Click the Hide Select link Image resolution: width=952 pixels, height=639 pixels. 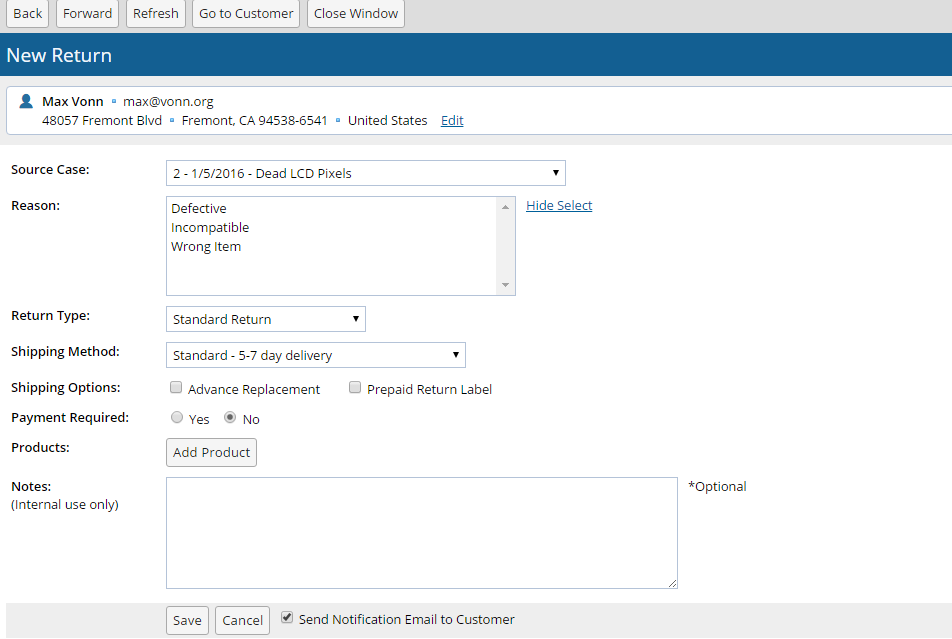[559, 206]
